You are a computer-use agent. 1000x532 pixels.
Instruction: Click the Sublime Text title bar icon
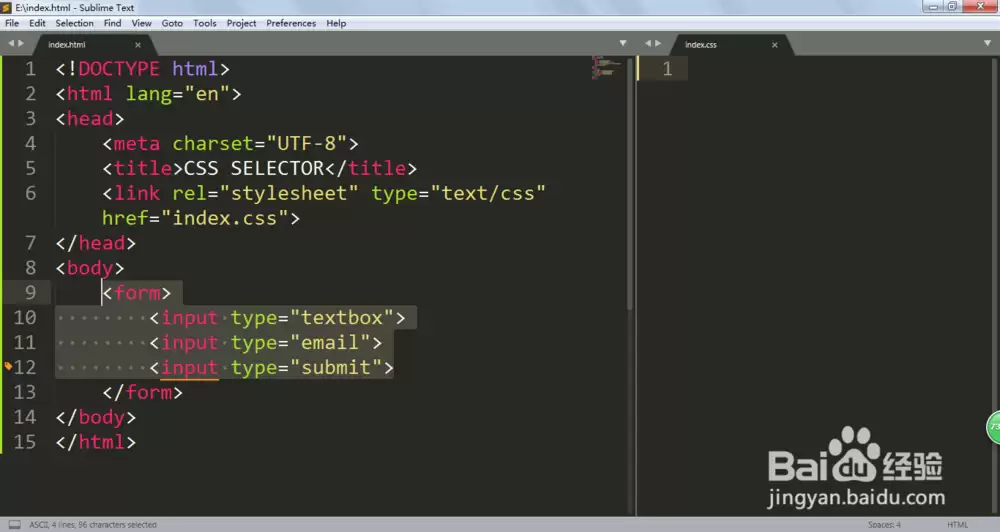point(6,8)
